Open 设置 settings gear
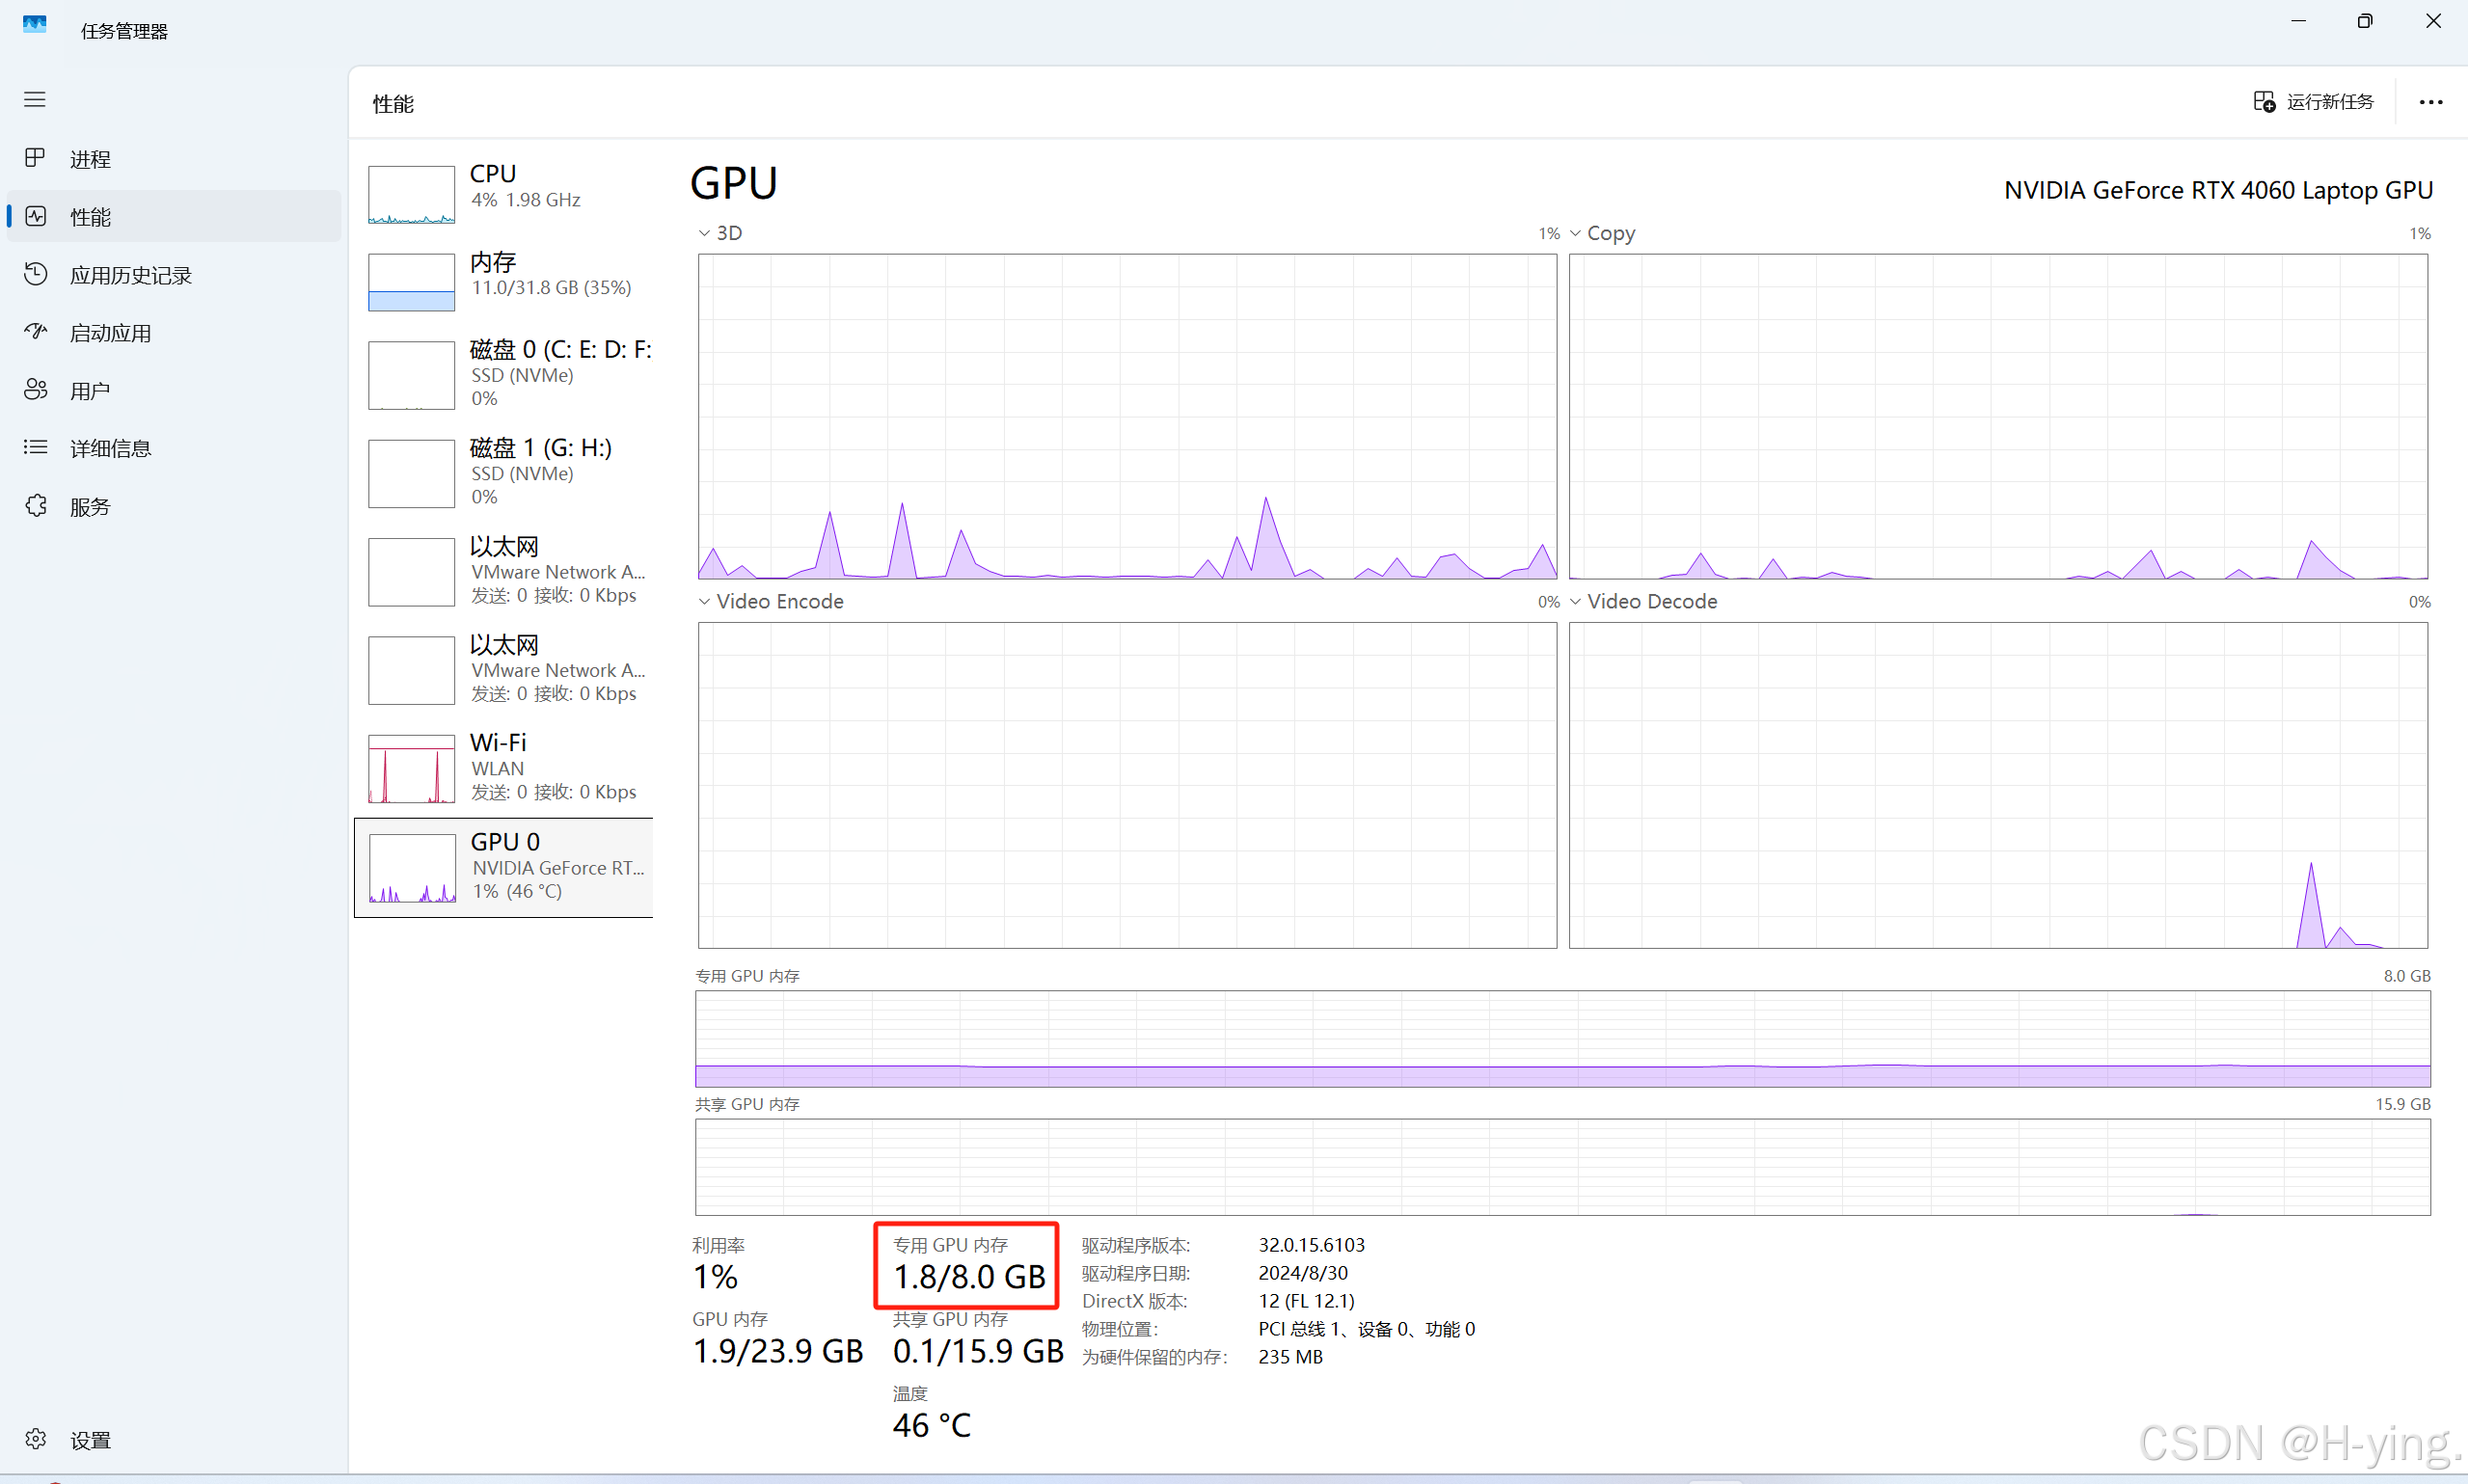This screenshot has width=2468, height=1484. tap(36, 1439)
